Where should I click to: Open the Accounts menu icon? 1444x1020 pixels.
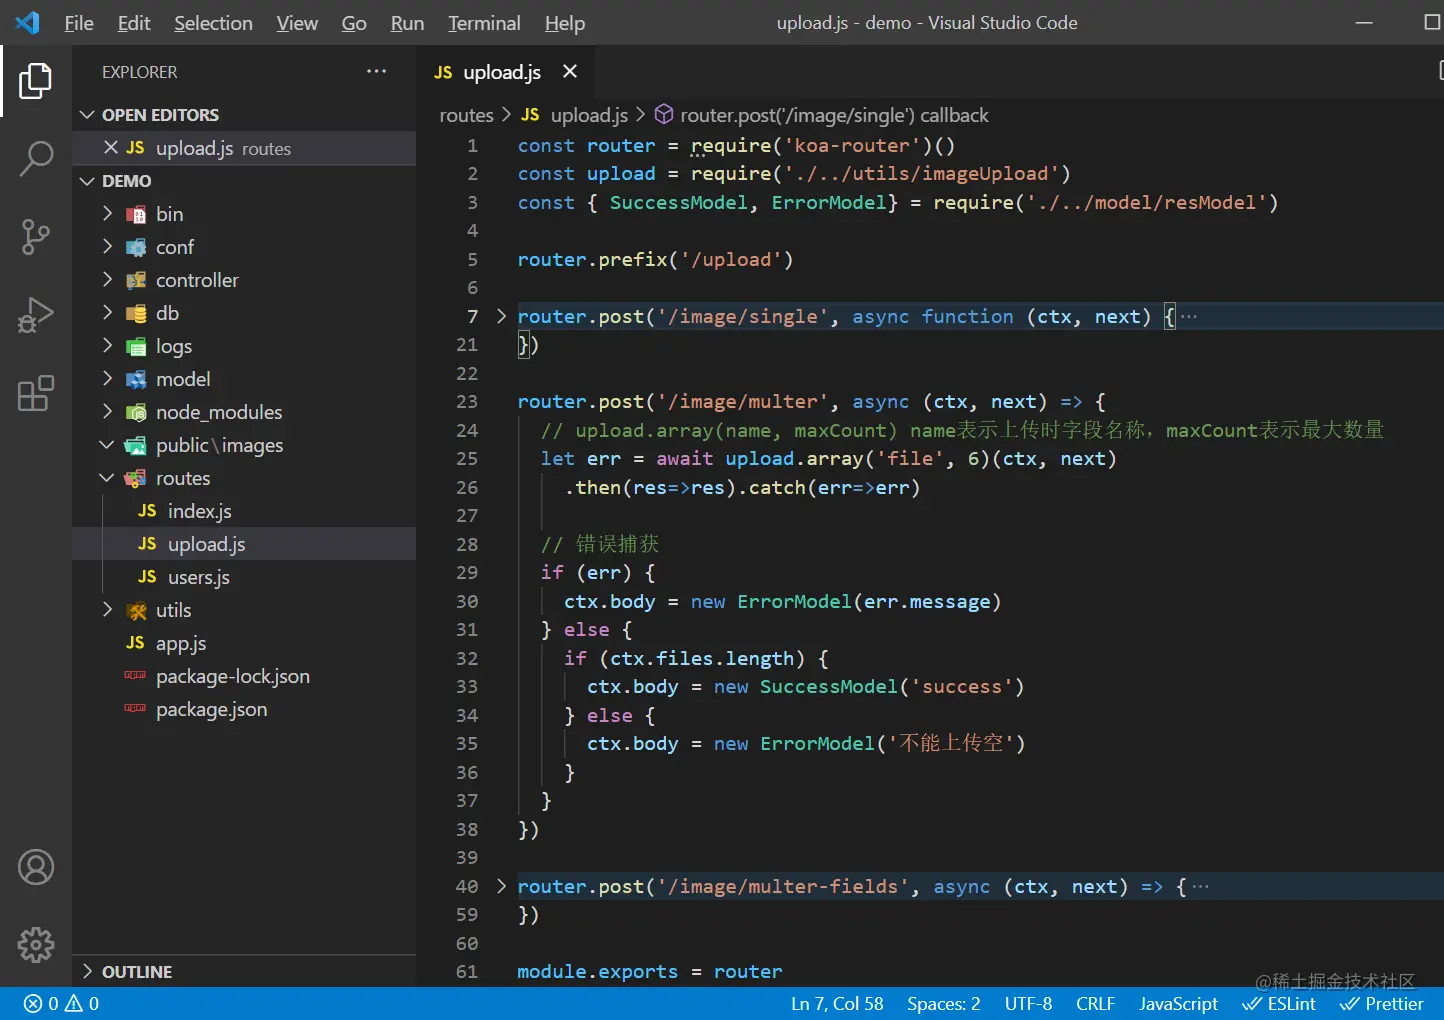point(36,867)
